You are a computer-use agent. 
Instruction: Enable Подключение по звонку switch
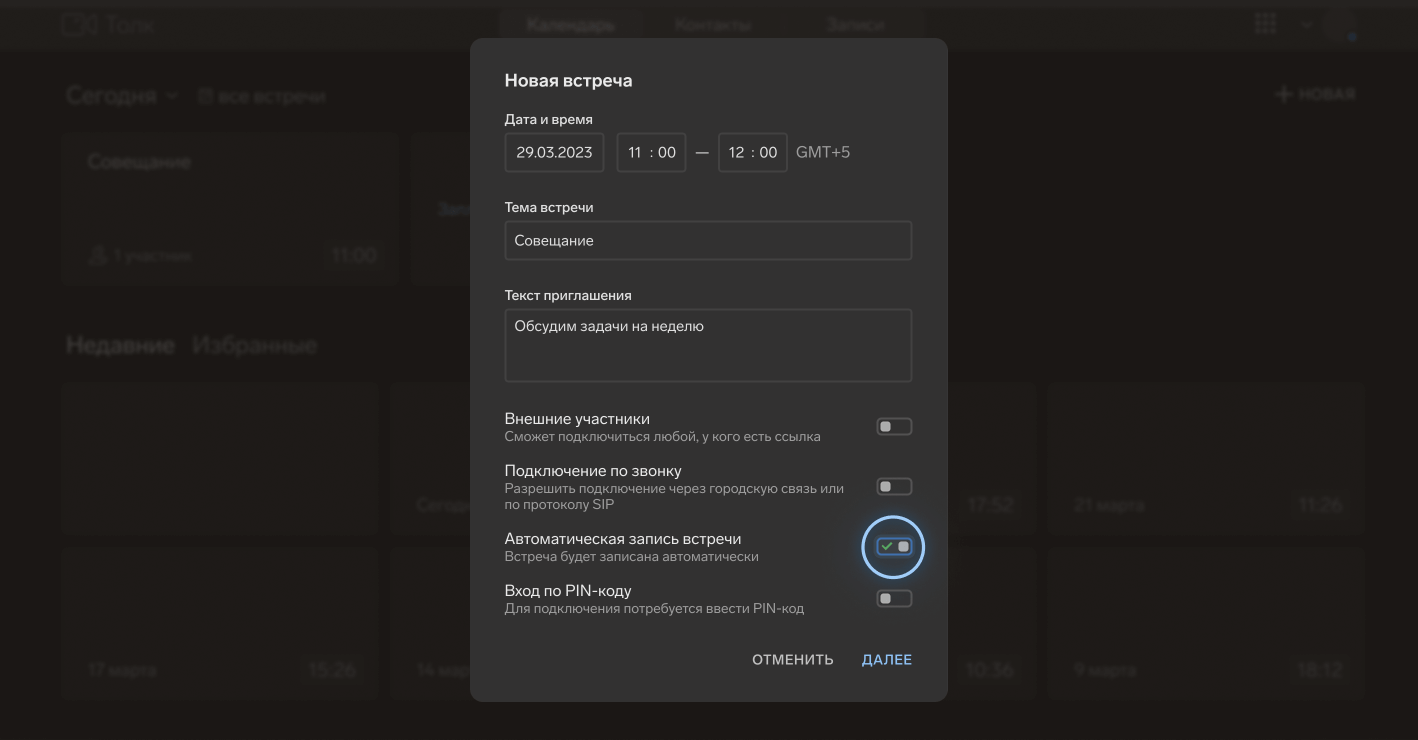pyautogui.click(x=894, y=487)
